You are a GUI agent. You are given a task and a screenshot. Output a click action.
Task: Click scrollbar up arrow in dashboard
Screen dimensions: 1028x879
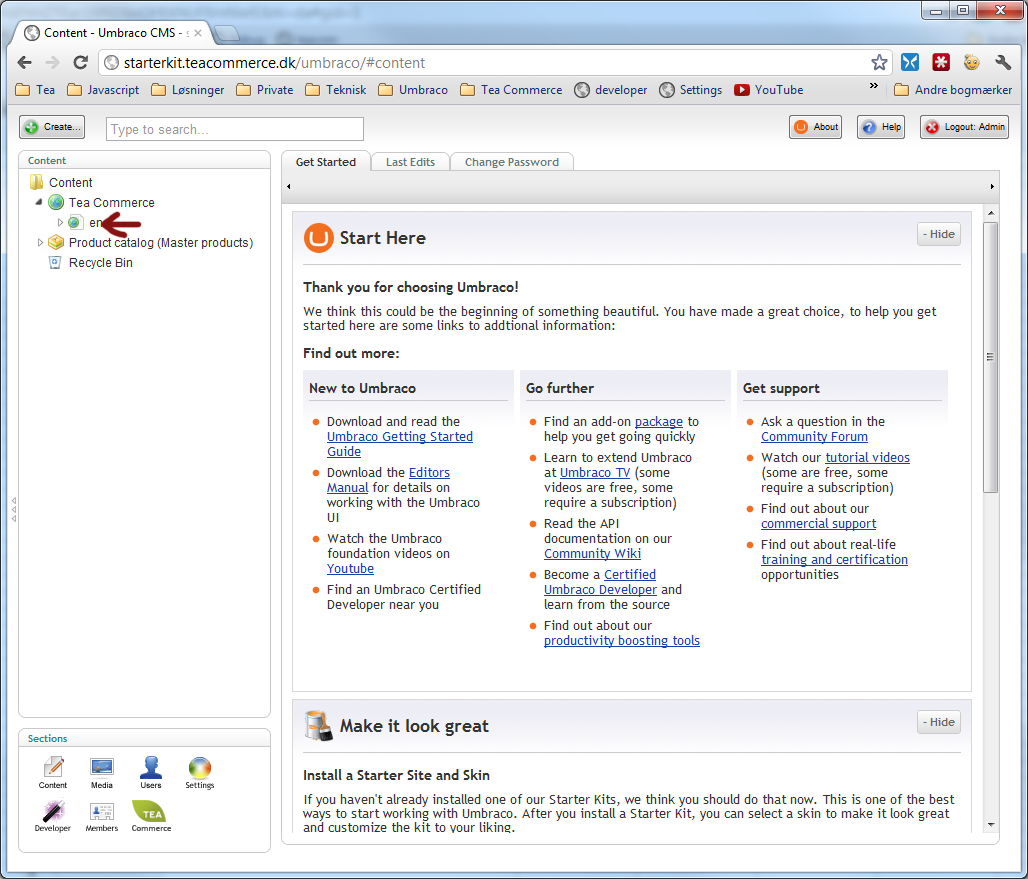tap(991, 213)
